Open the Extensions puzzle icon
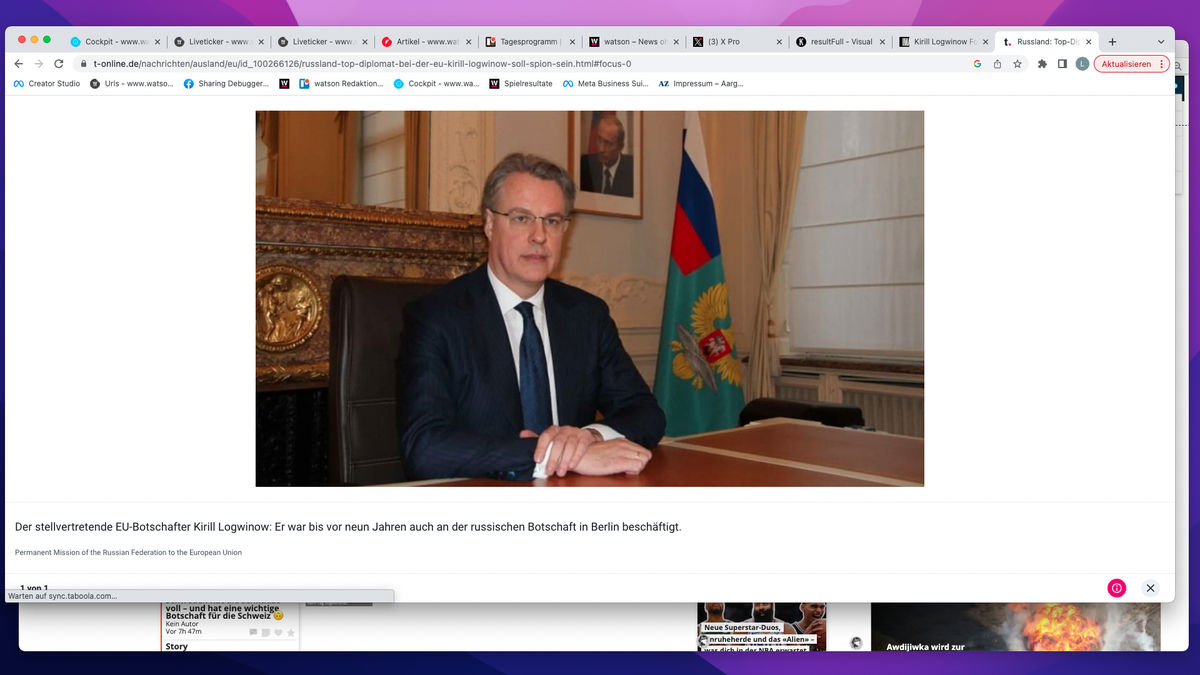 point(1042,64)
